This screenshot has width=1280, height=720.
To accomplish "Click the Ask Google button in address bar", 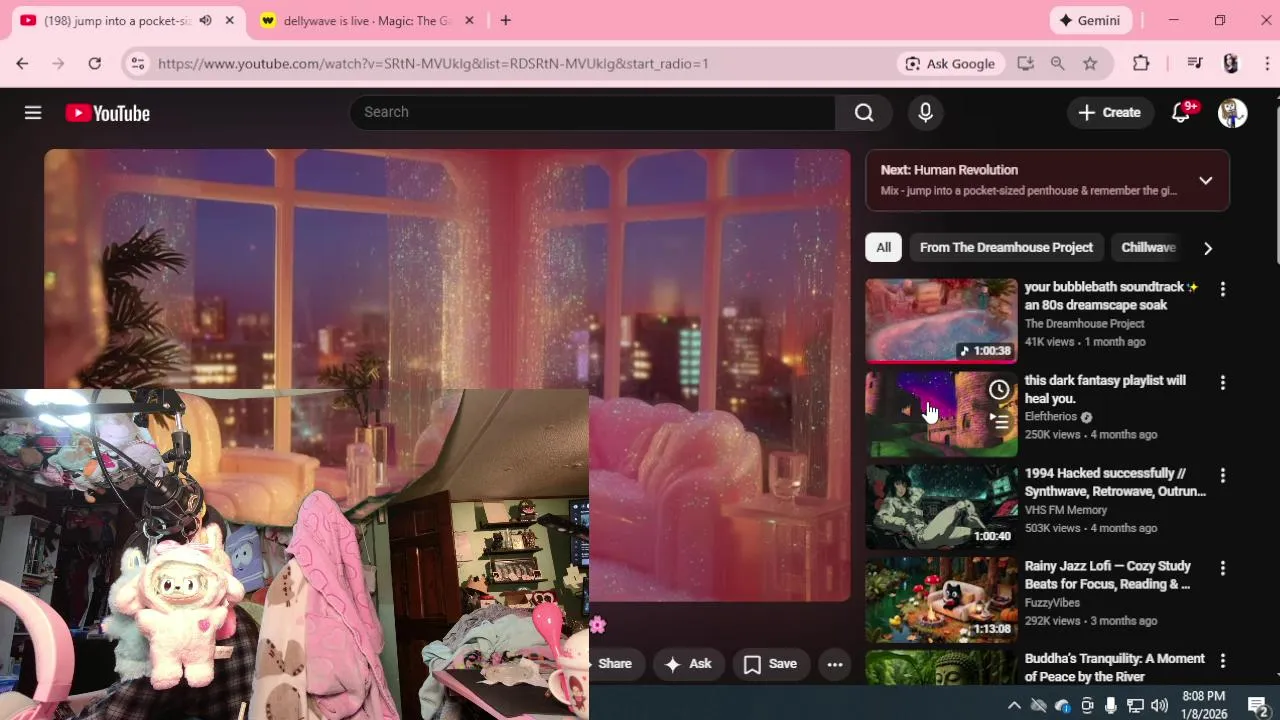I will 950,63.
